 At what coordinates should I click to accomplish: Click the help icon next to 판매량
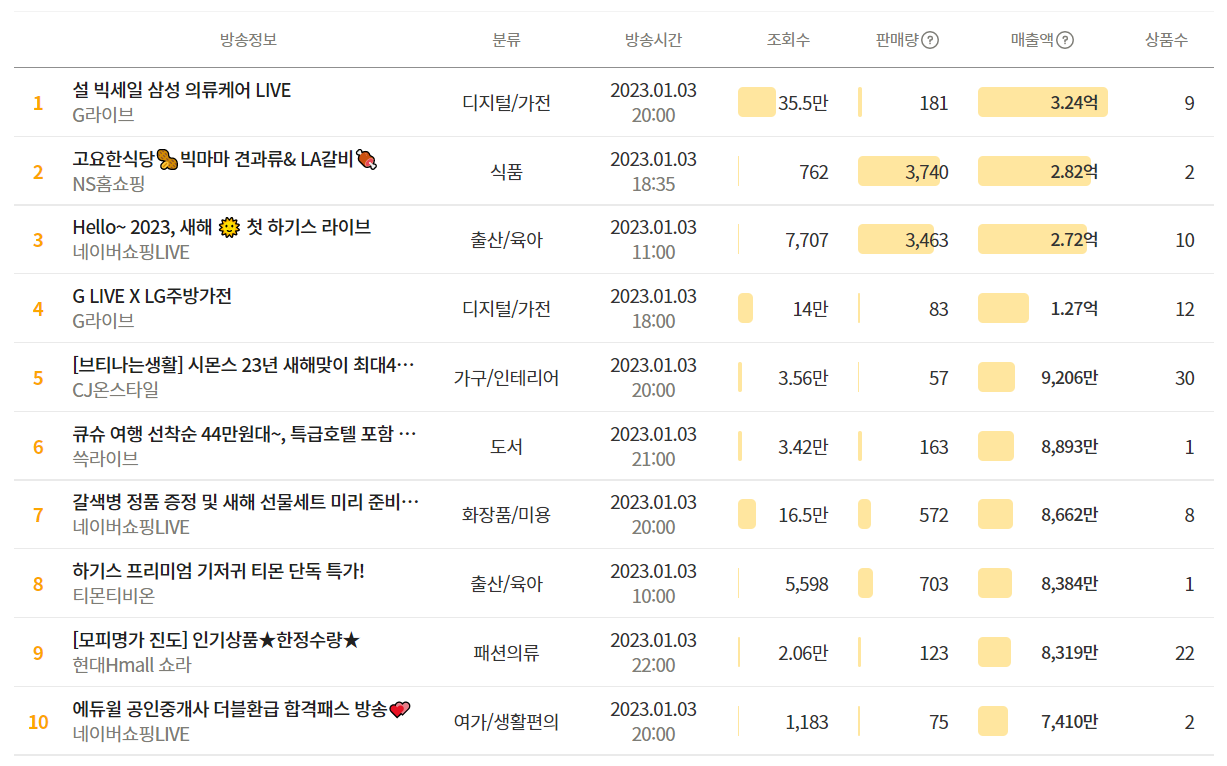click(x=930, y=40)
